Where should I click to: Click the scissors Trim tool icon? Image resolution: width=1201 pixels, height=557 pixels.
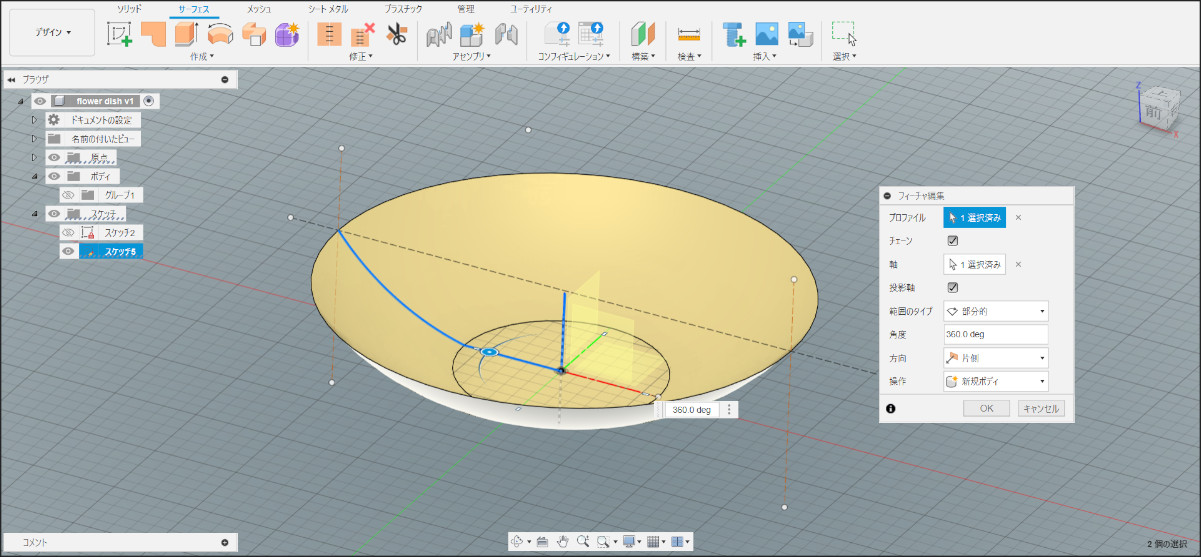396,34
